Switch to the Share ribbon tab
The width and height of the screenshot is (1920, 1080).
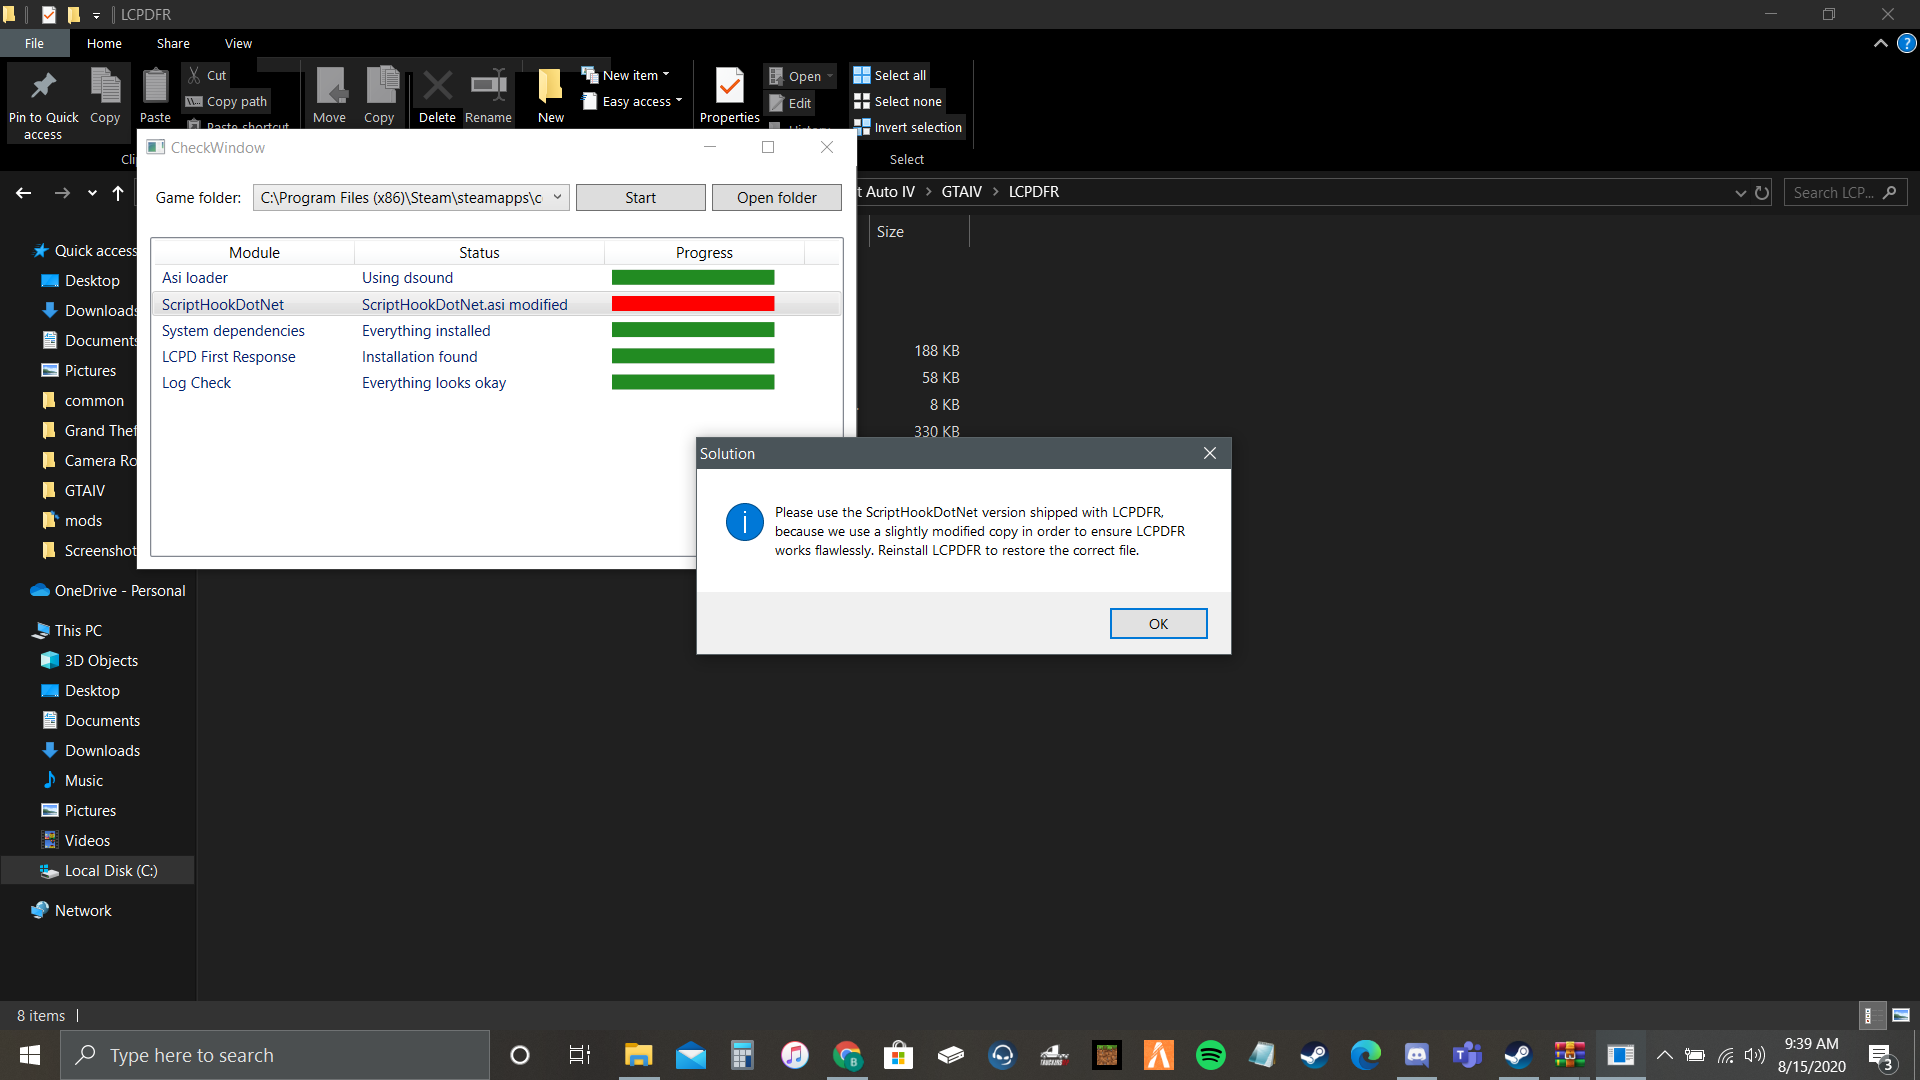click(173, 43)
